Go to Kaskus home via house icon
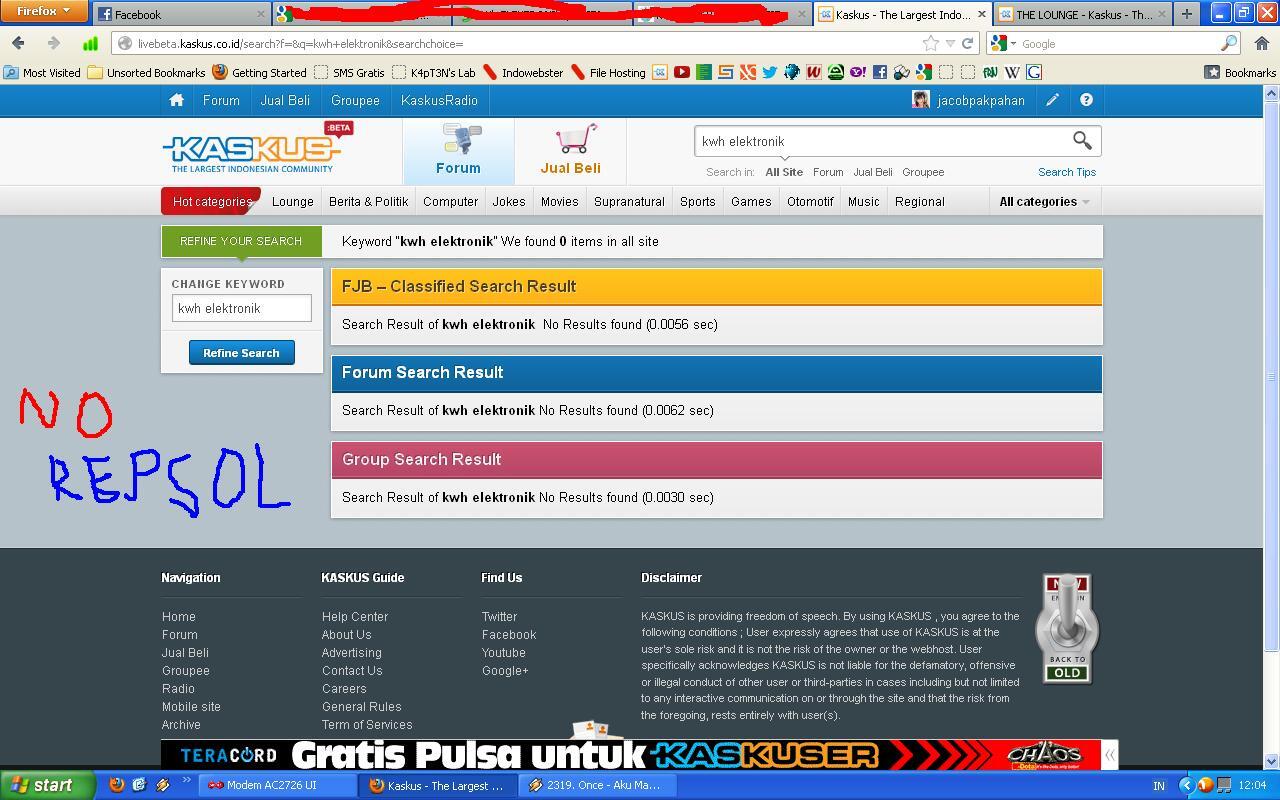The image size is (1280, 800). 176,100
